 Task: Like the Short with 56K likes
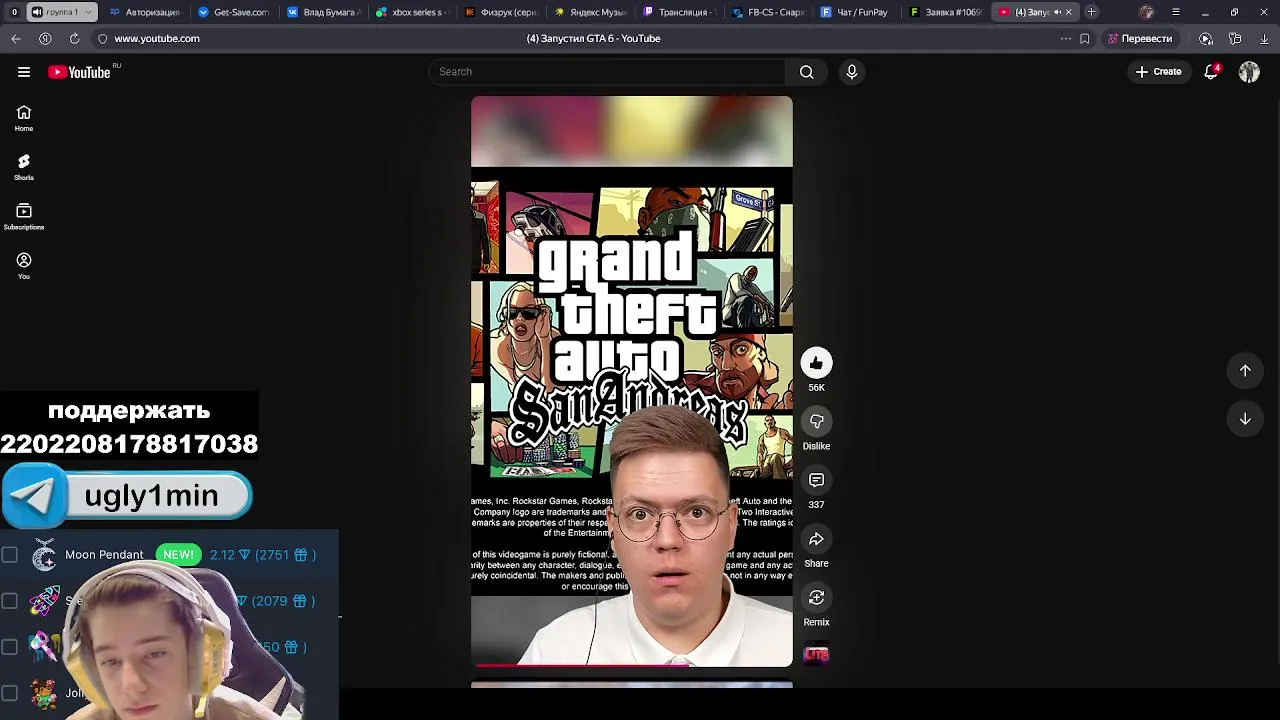816,363
